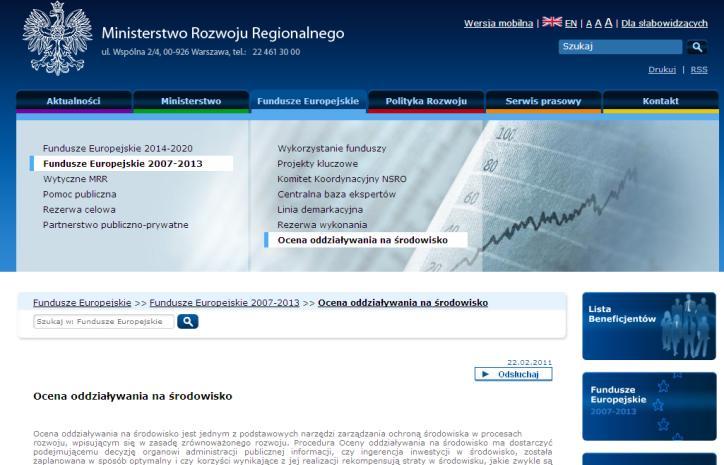The width and height of the screenshot is (724, 465).
Task: Focus the Szukaj search field in header
Action: pyautogui.click(x=620, y=47)
